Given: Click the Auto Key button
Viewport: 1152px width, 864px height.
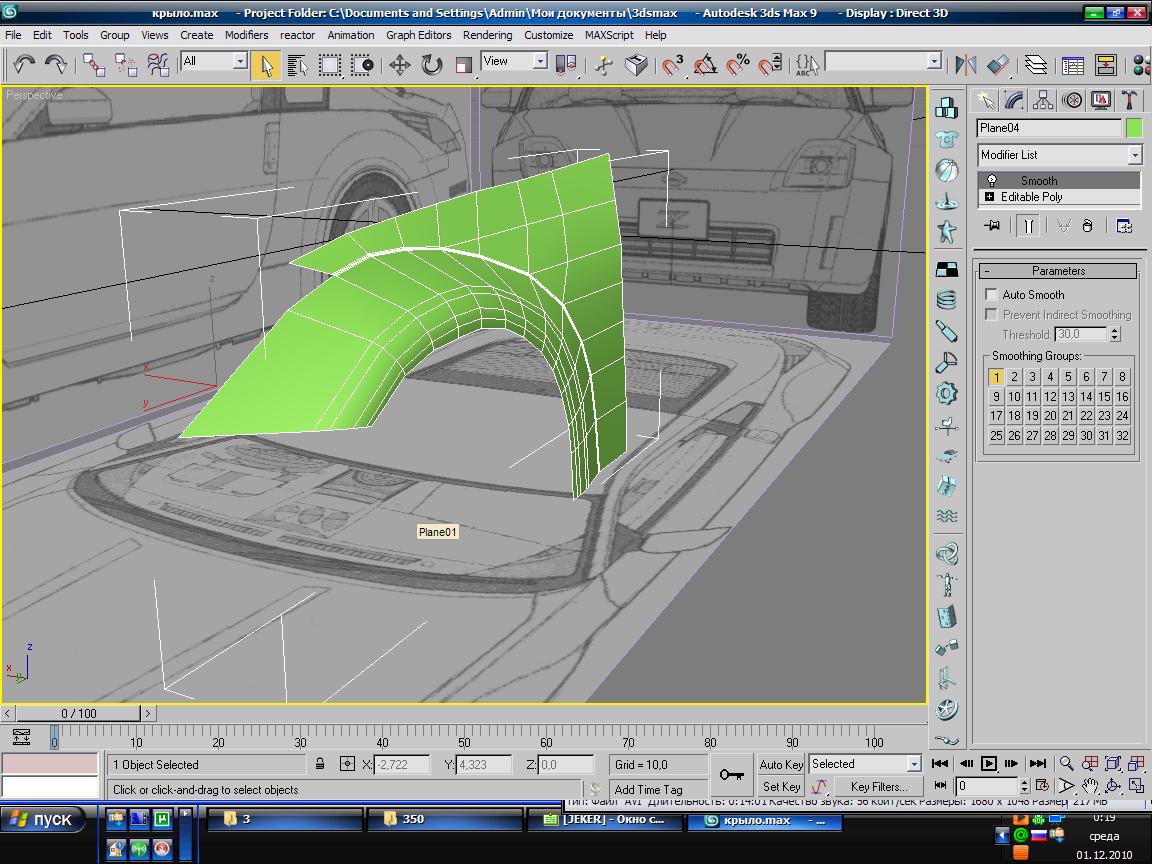Looking at the screenshot, I should coord(781,765).
